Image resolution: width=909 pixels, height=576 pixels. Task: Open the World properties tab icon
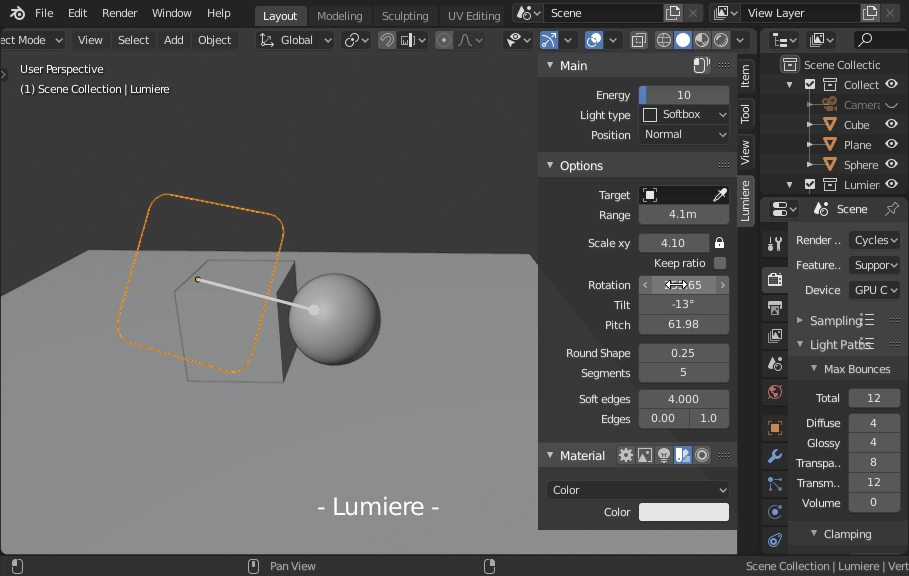click(x=775, y=392)
